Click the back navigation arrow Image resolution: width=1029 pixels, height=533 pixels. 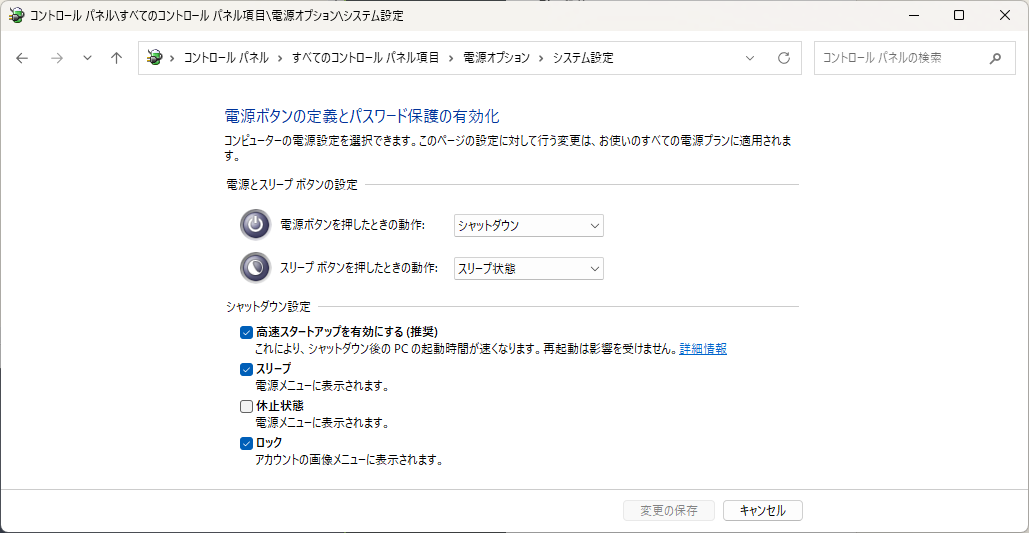[x=23, y=58]
